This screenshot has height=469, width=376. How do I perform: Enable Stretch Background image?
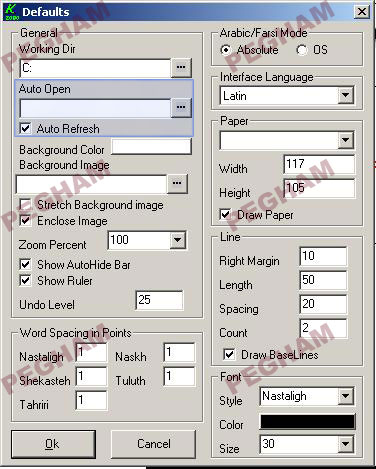coord(25,205)
